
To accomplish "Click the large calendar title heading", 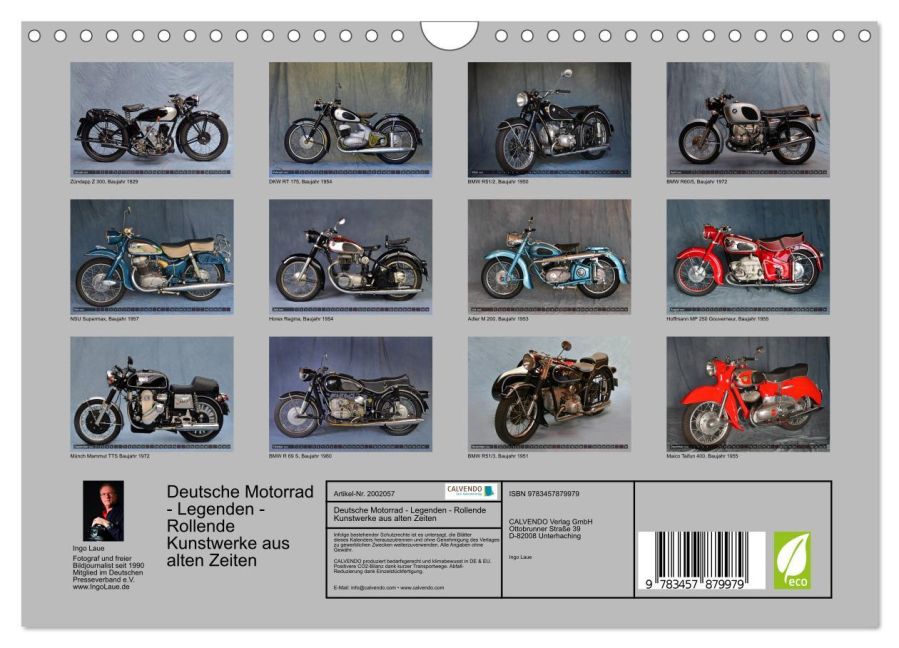I will tap(240, 526).
